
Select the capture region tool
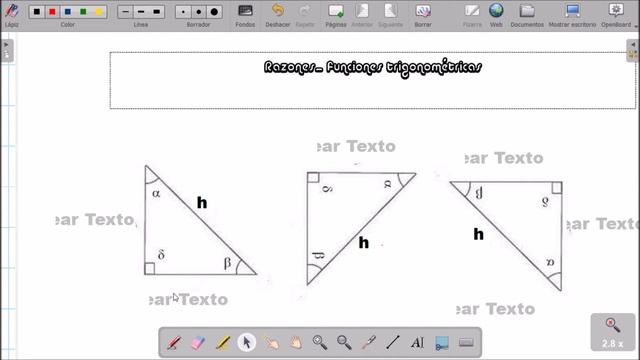pyautogui.click(x=442, y=342)
